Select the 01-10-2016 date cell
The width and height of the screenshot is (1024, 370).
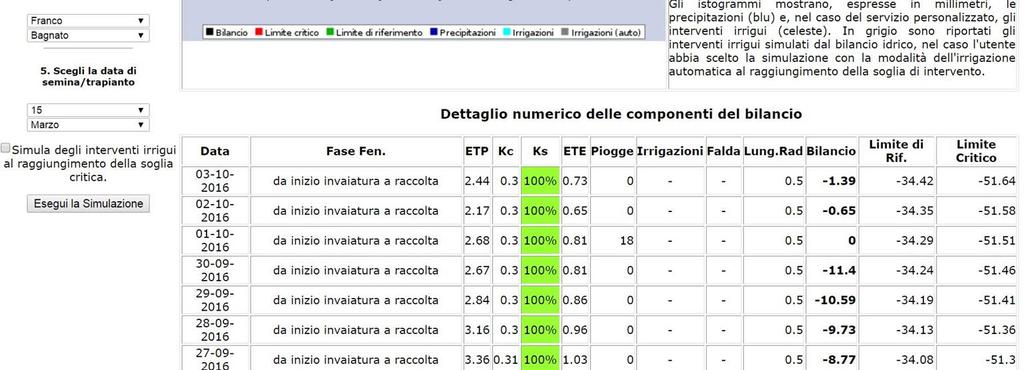pyautogui.click(x=215, y=240)
